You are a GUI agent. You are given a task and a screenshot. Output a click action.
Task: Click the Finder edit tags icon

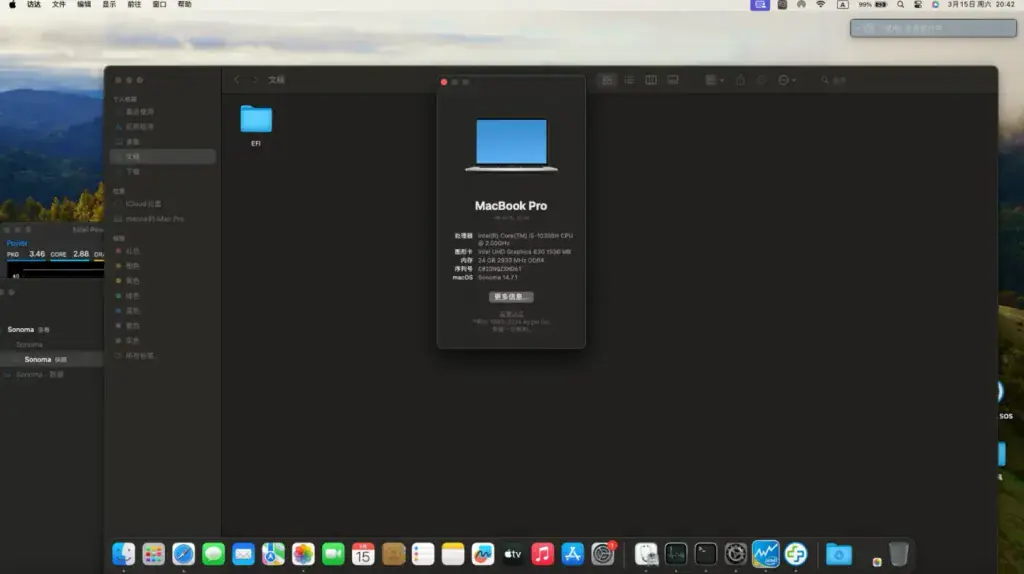[x=761, y=80]
